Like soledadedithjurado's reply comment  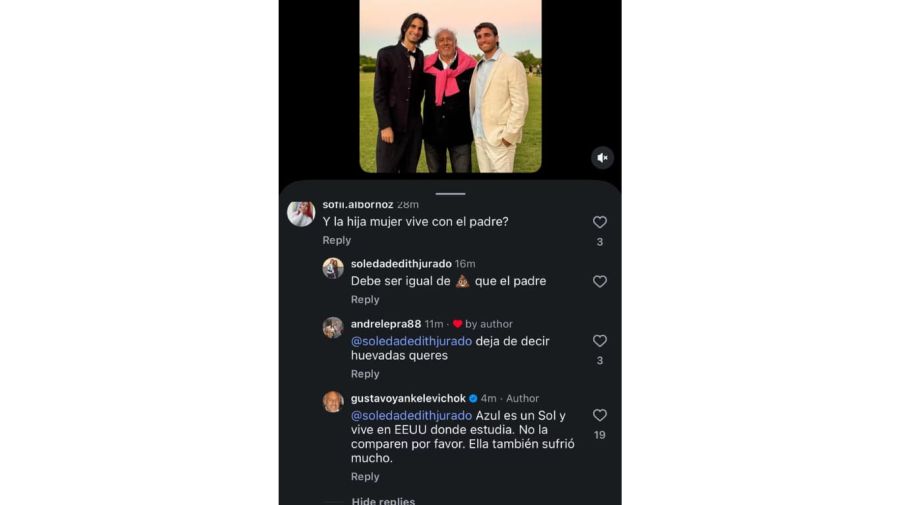(600, 281)
